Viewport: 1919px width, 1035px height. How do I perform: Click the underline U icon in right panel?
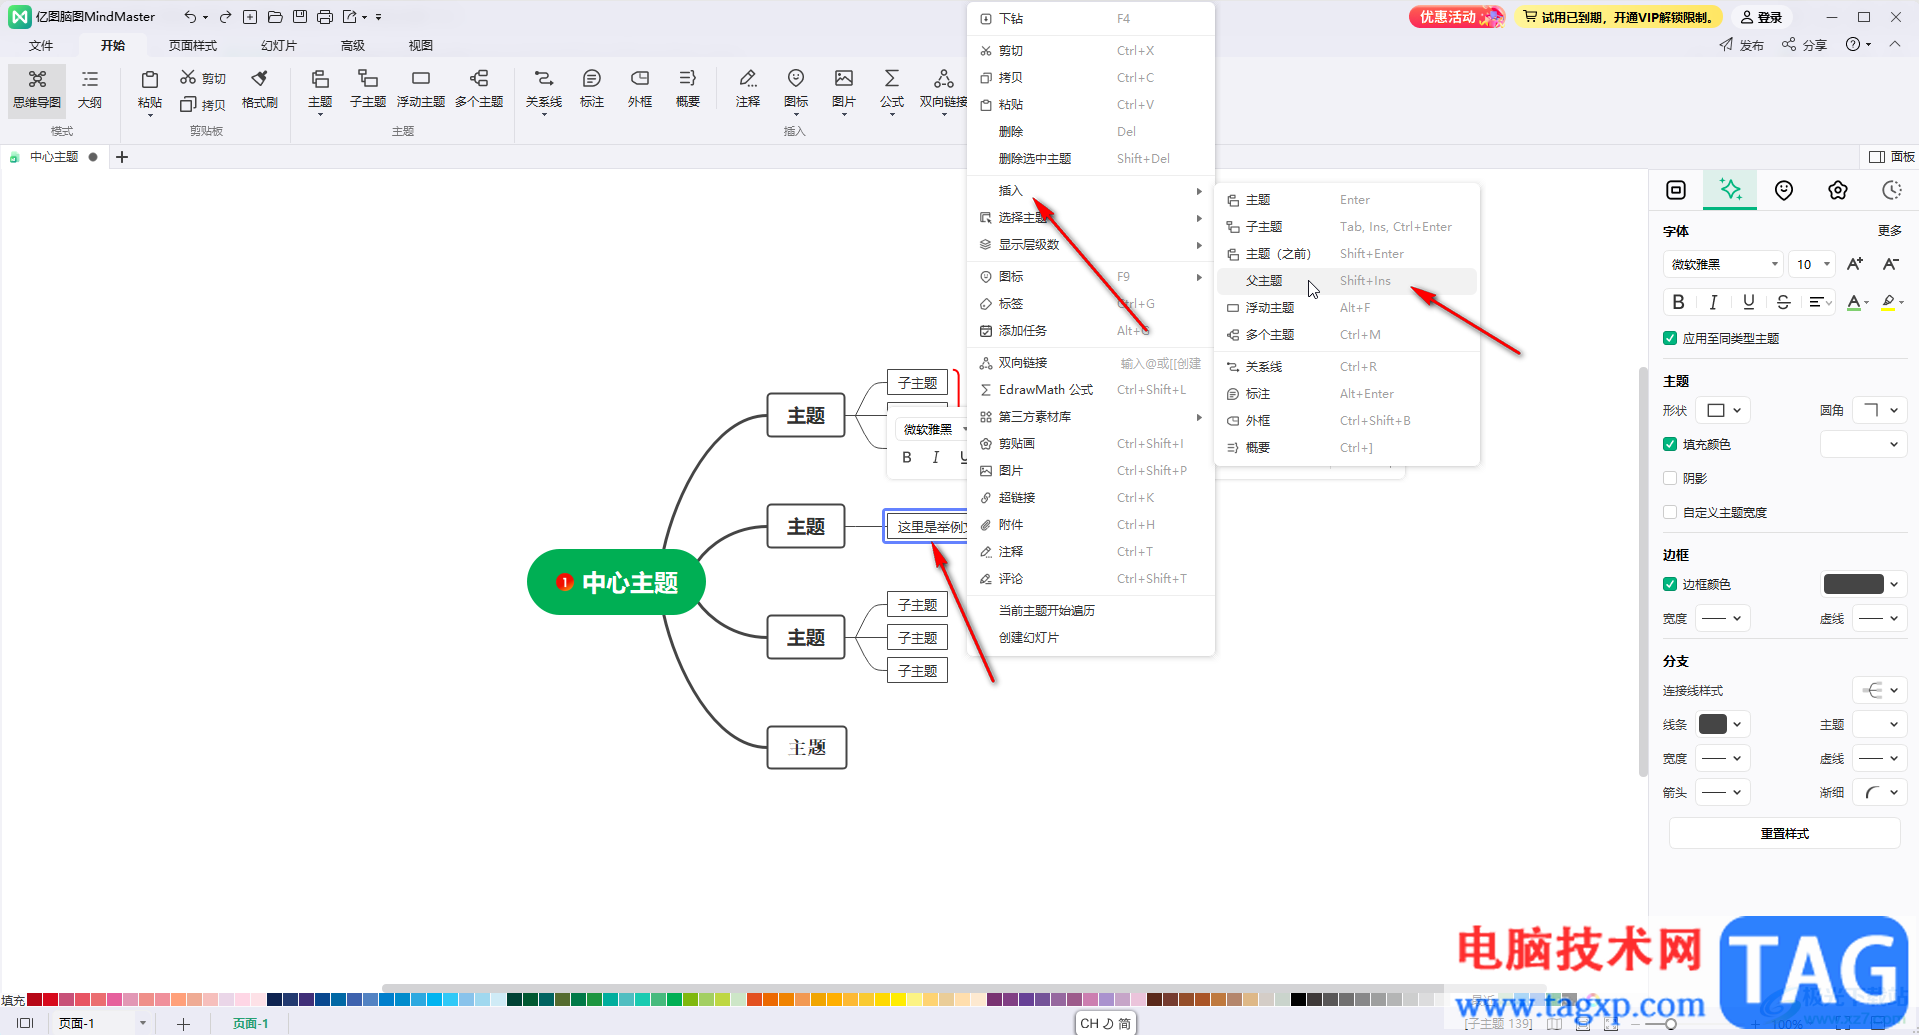coord(1749,302)
